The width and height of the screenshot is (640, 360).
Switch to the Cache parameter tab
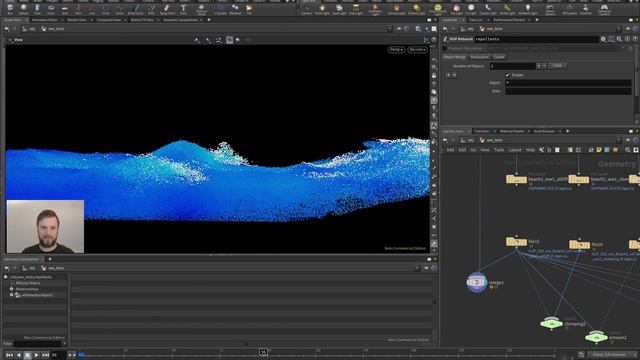pos(499,57)
